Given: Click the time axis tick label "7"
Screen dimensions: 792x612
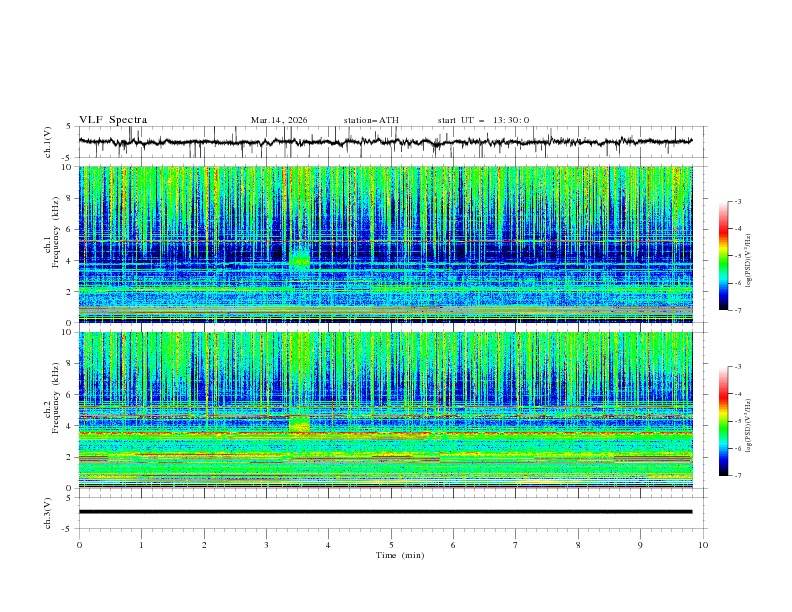Looking at the screenshot, I should click(516, 545).
